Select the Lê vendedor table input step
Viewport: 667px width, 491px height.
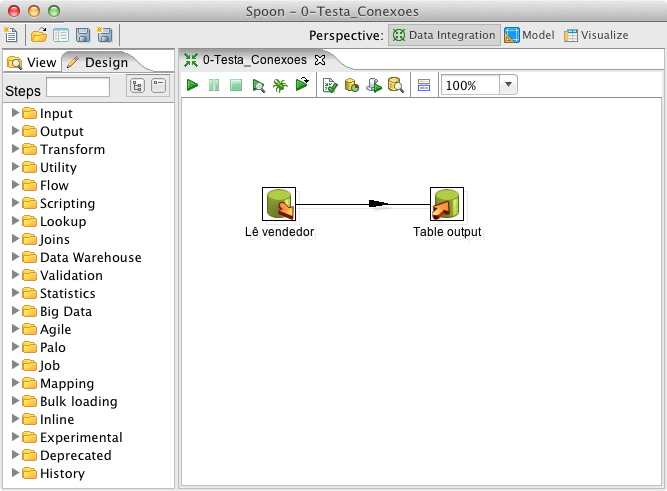pos(279,204)
